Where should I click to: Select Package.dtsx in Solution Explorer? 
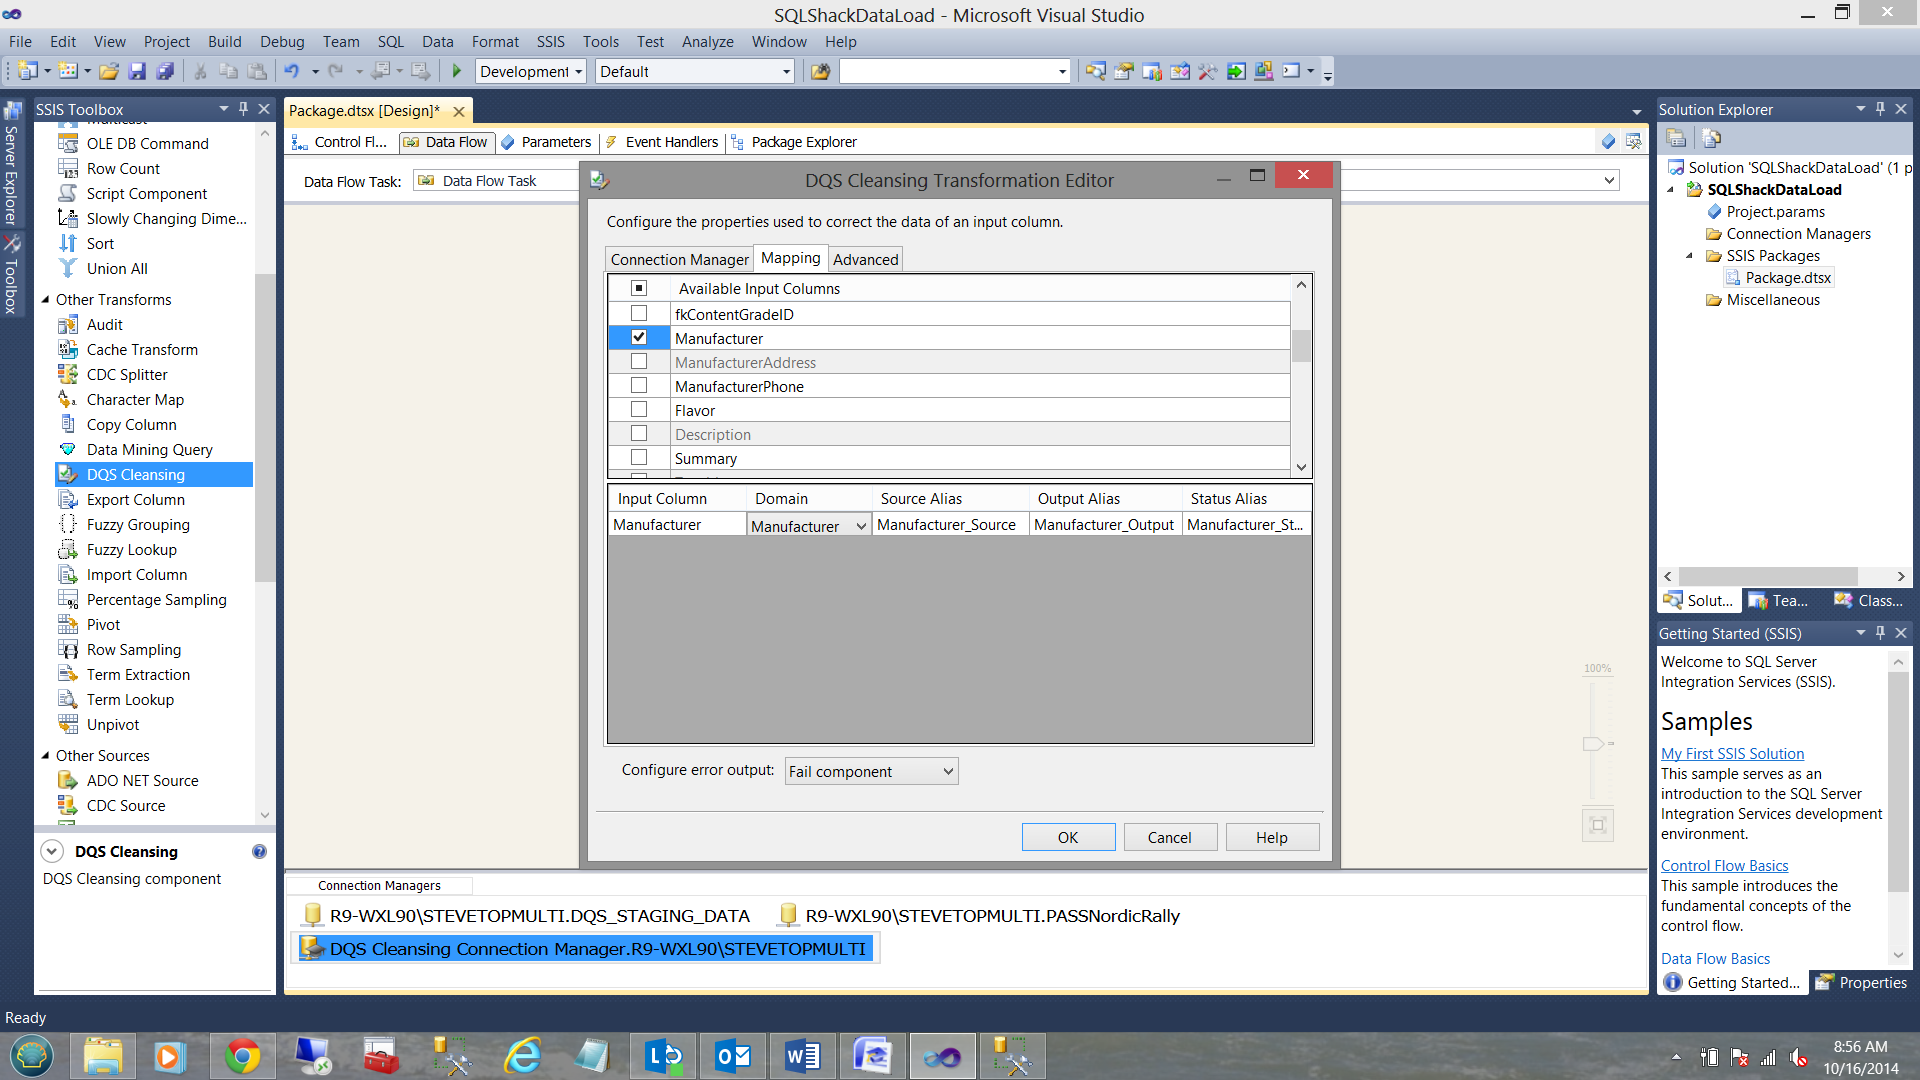tap(1788, 278)
